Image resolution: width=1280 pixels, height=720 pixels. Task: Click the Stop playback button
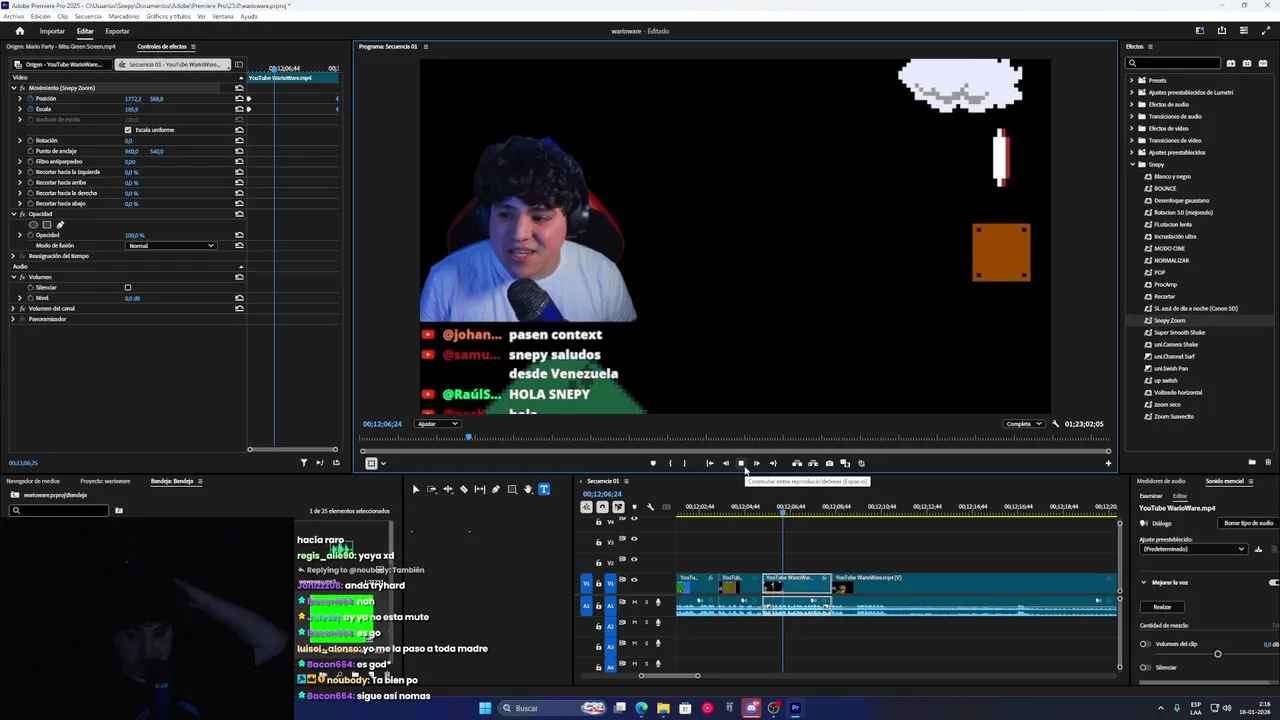pyautogui.click(x=741, y=463)
